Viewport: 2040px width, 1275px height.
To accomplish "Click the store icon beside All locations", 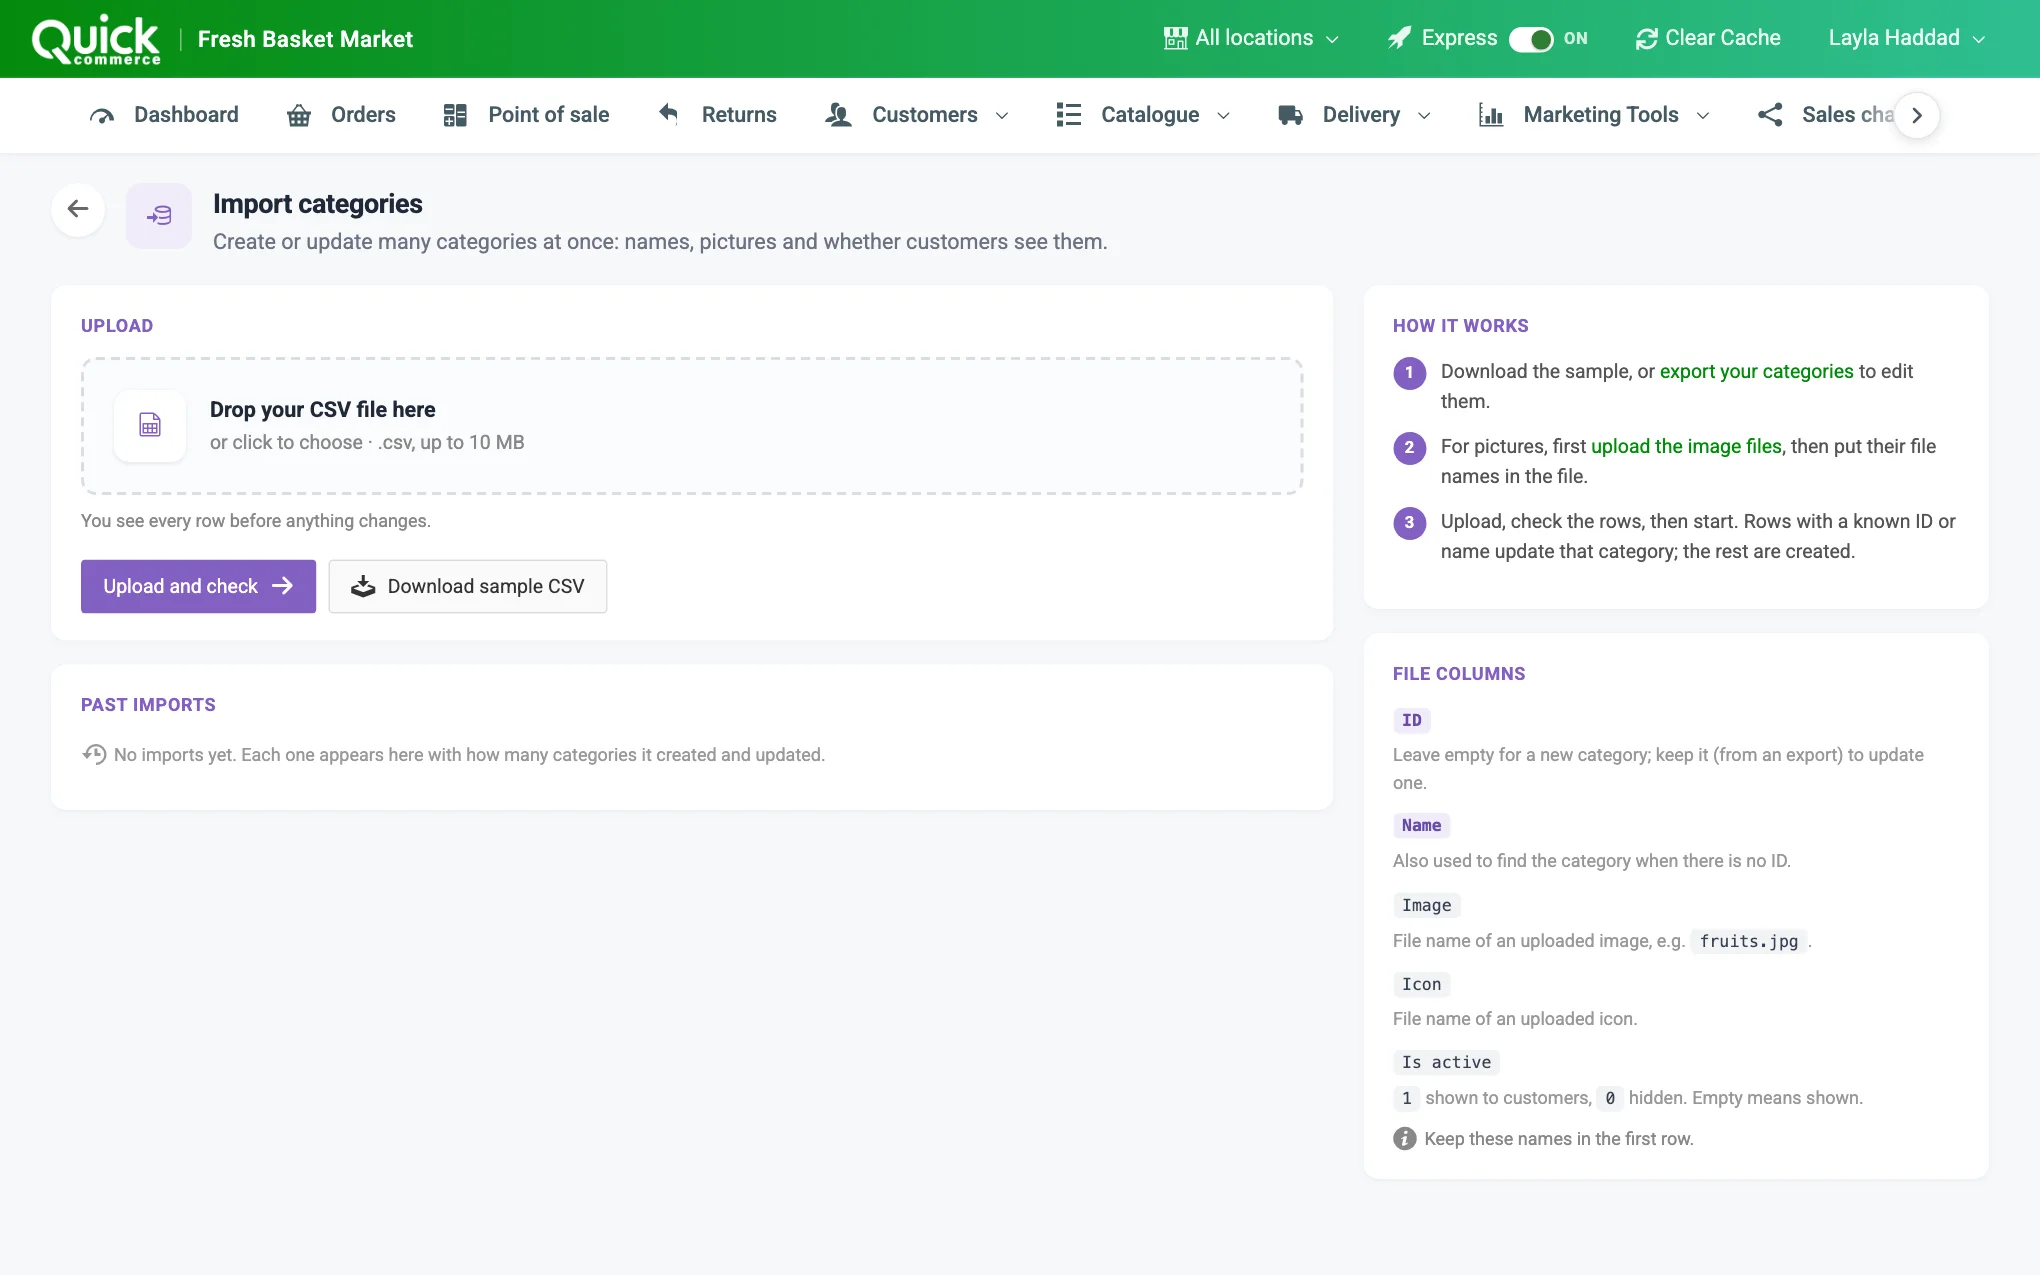I will (1176, 38).
